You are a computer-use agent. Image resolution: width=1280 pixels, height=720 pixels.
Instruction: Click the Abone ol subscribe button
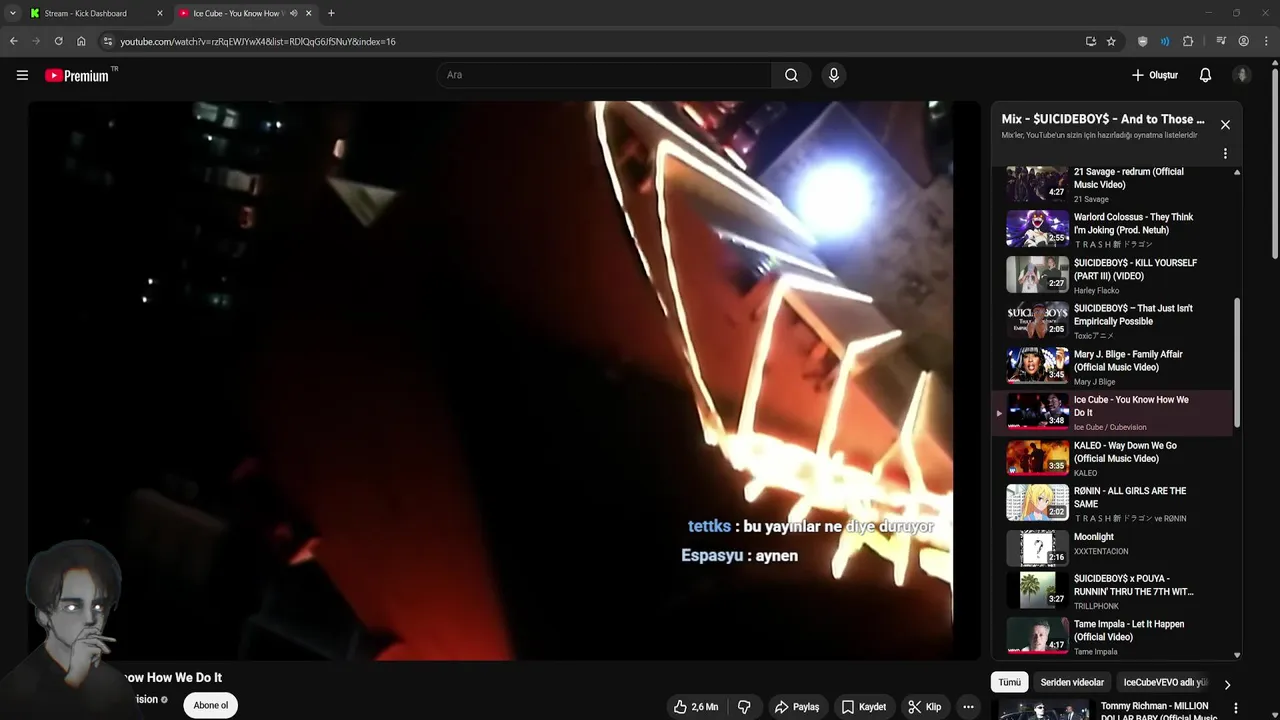coord(210,705)
